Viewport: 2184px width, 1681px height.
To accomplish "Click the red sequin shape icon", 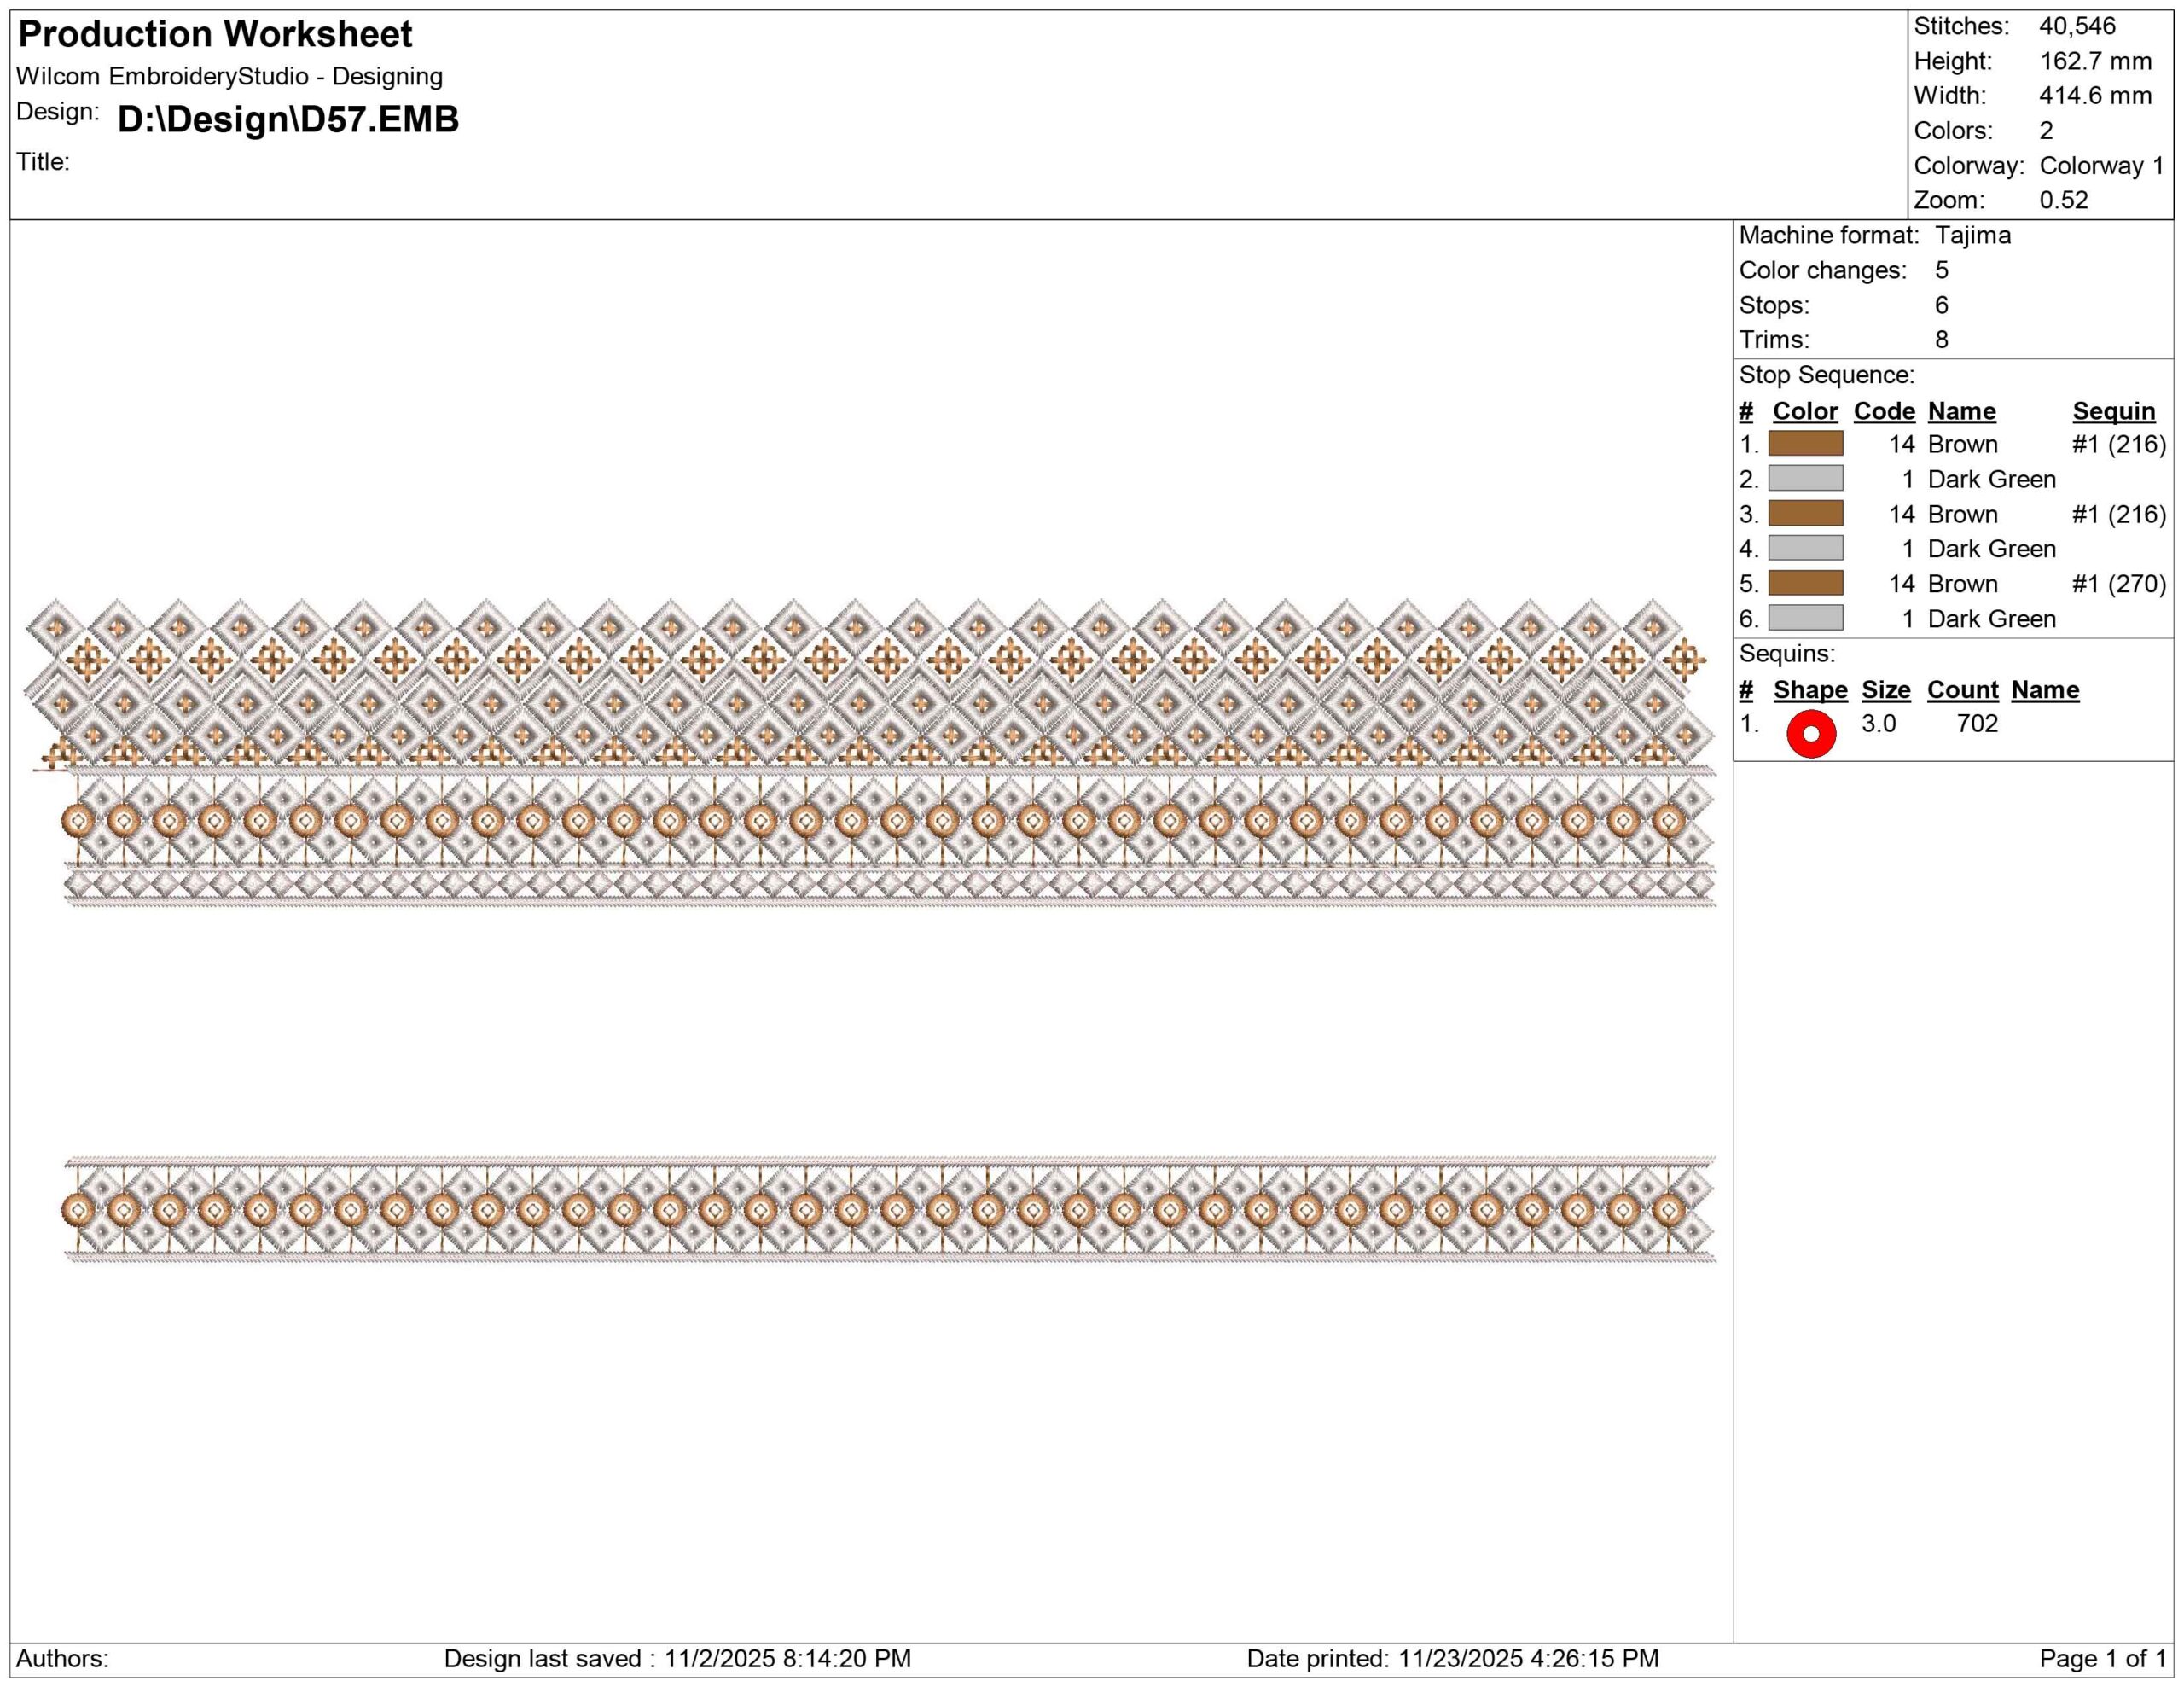I will tap(1811, 734).
